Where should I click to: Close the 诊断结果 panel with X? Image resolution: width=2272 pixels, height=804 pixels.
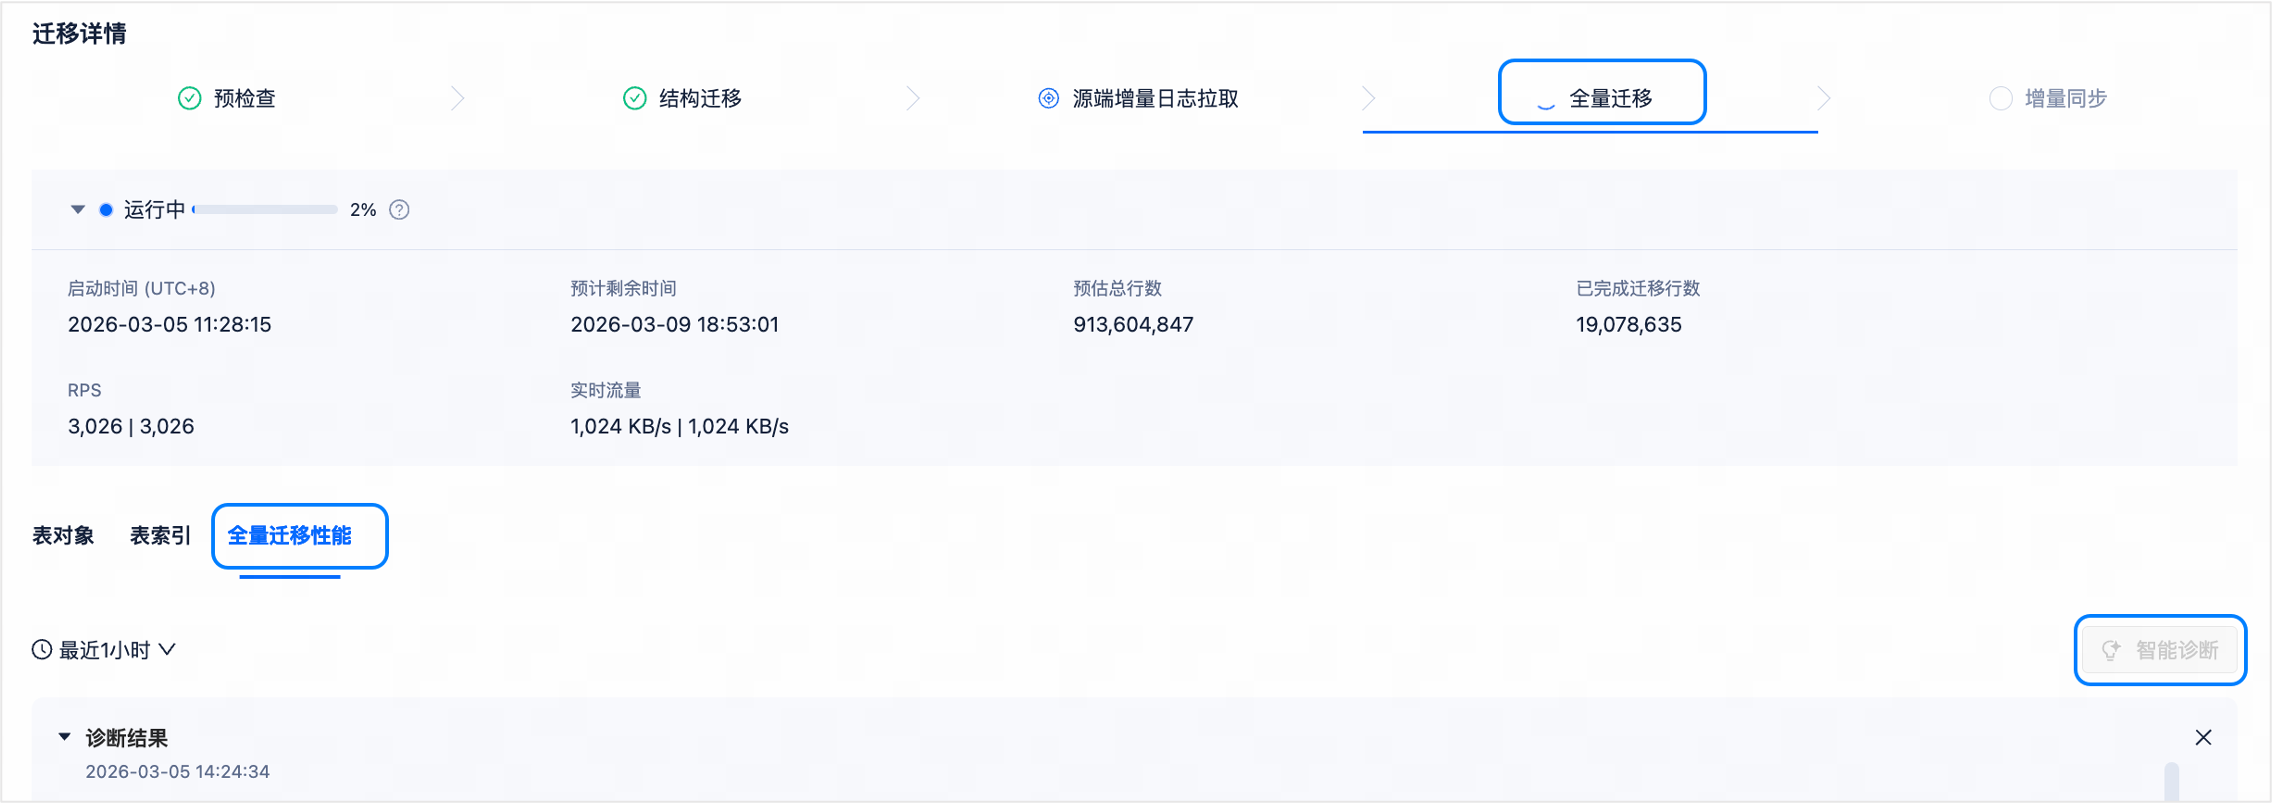point(2203,737)
